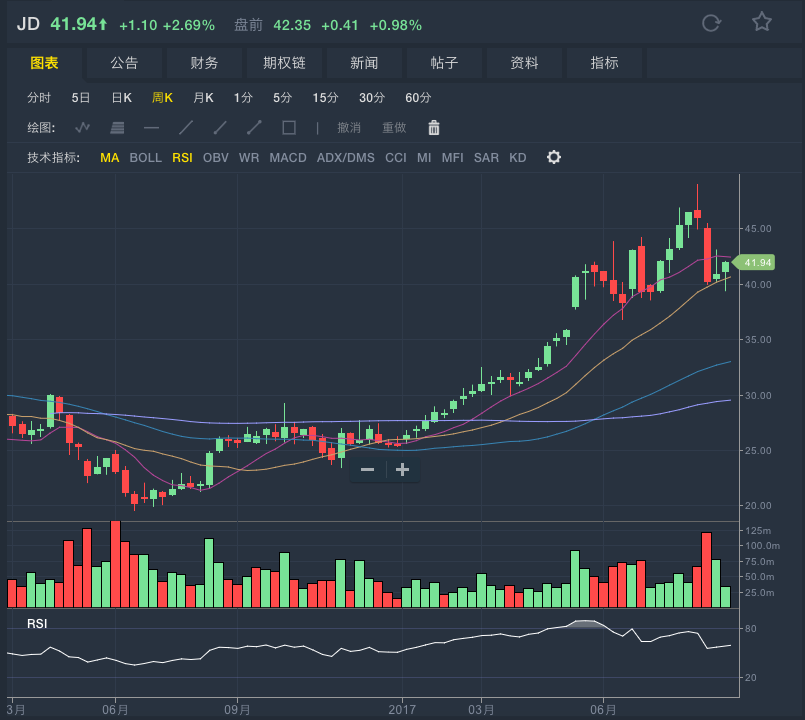Viewport: 805px width, 720px height.
Task: Select the rectangle drawing tool
Action: pos(289,127)
